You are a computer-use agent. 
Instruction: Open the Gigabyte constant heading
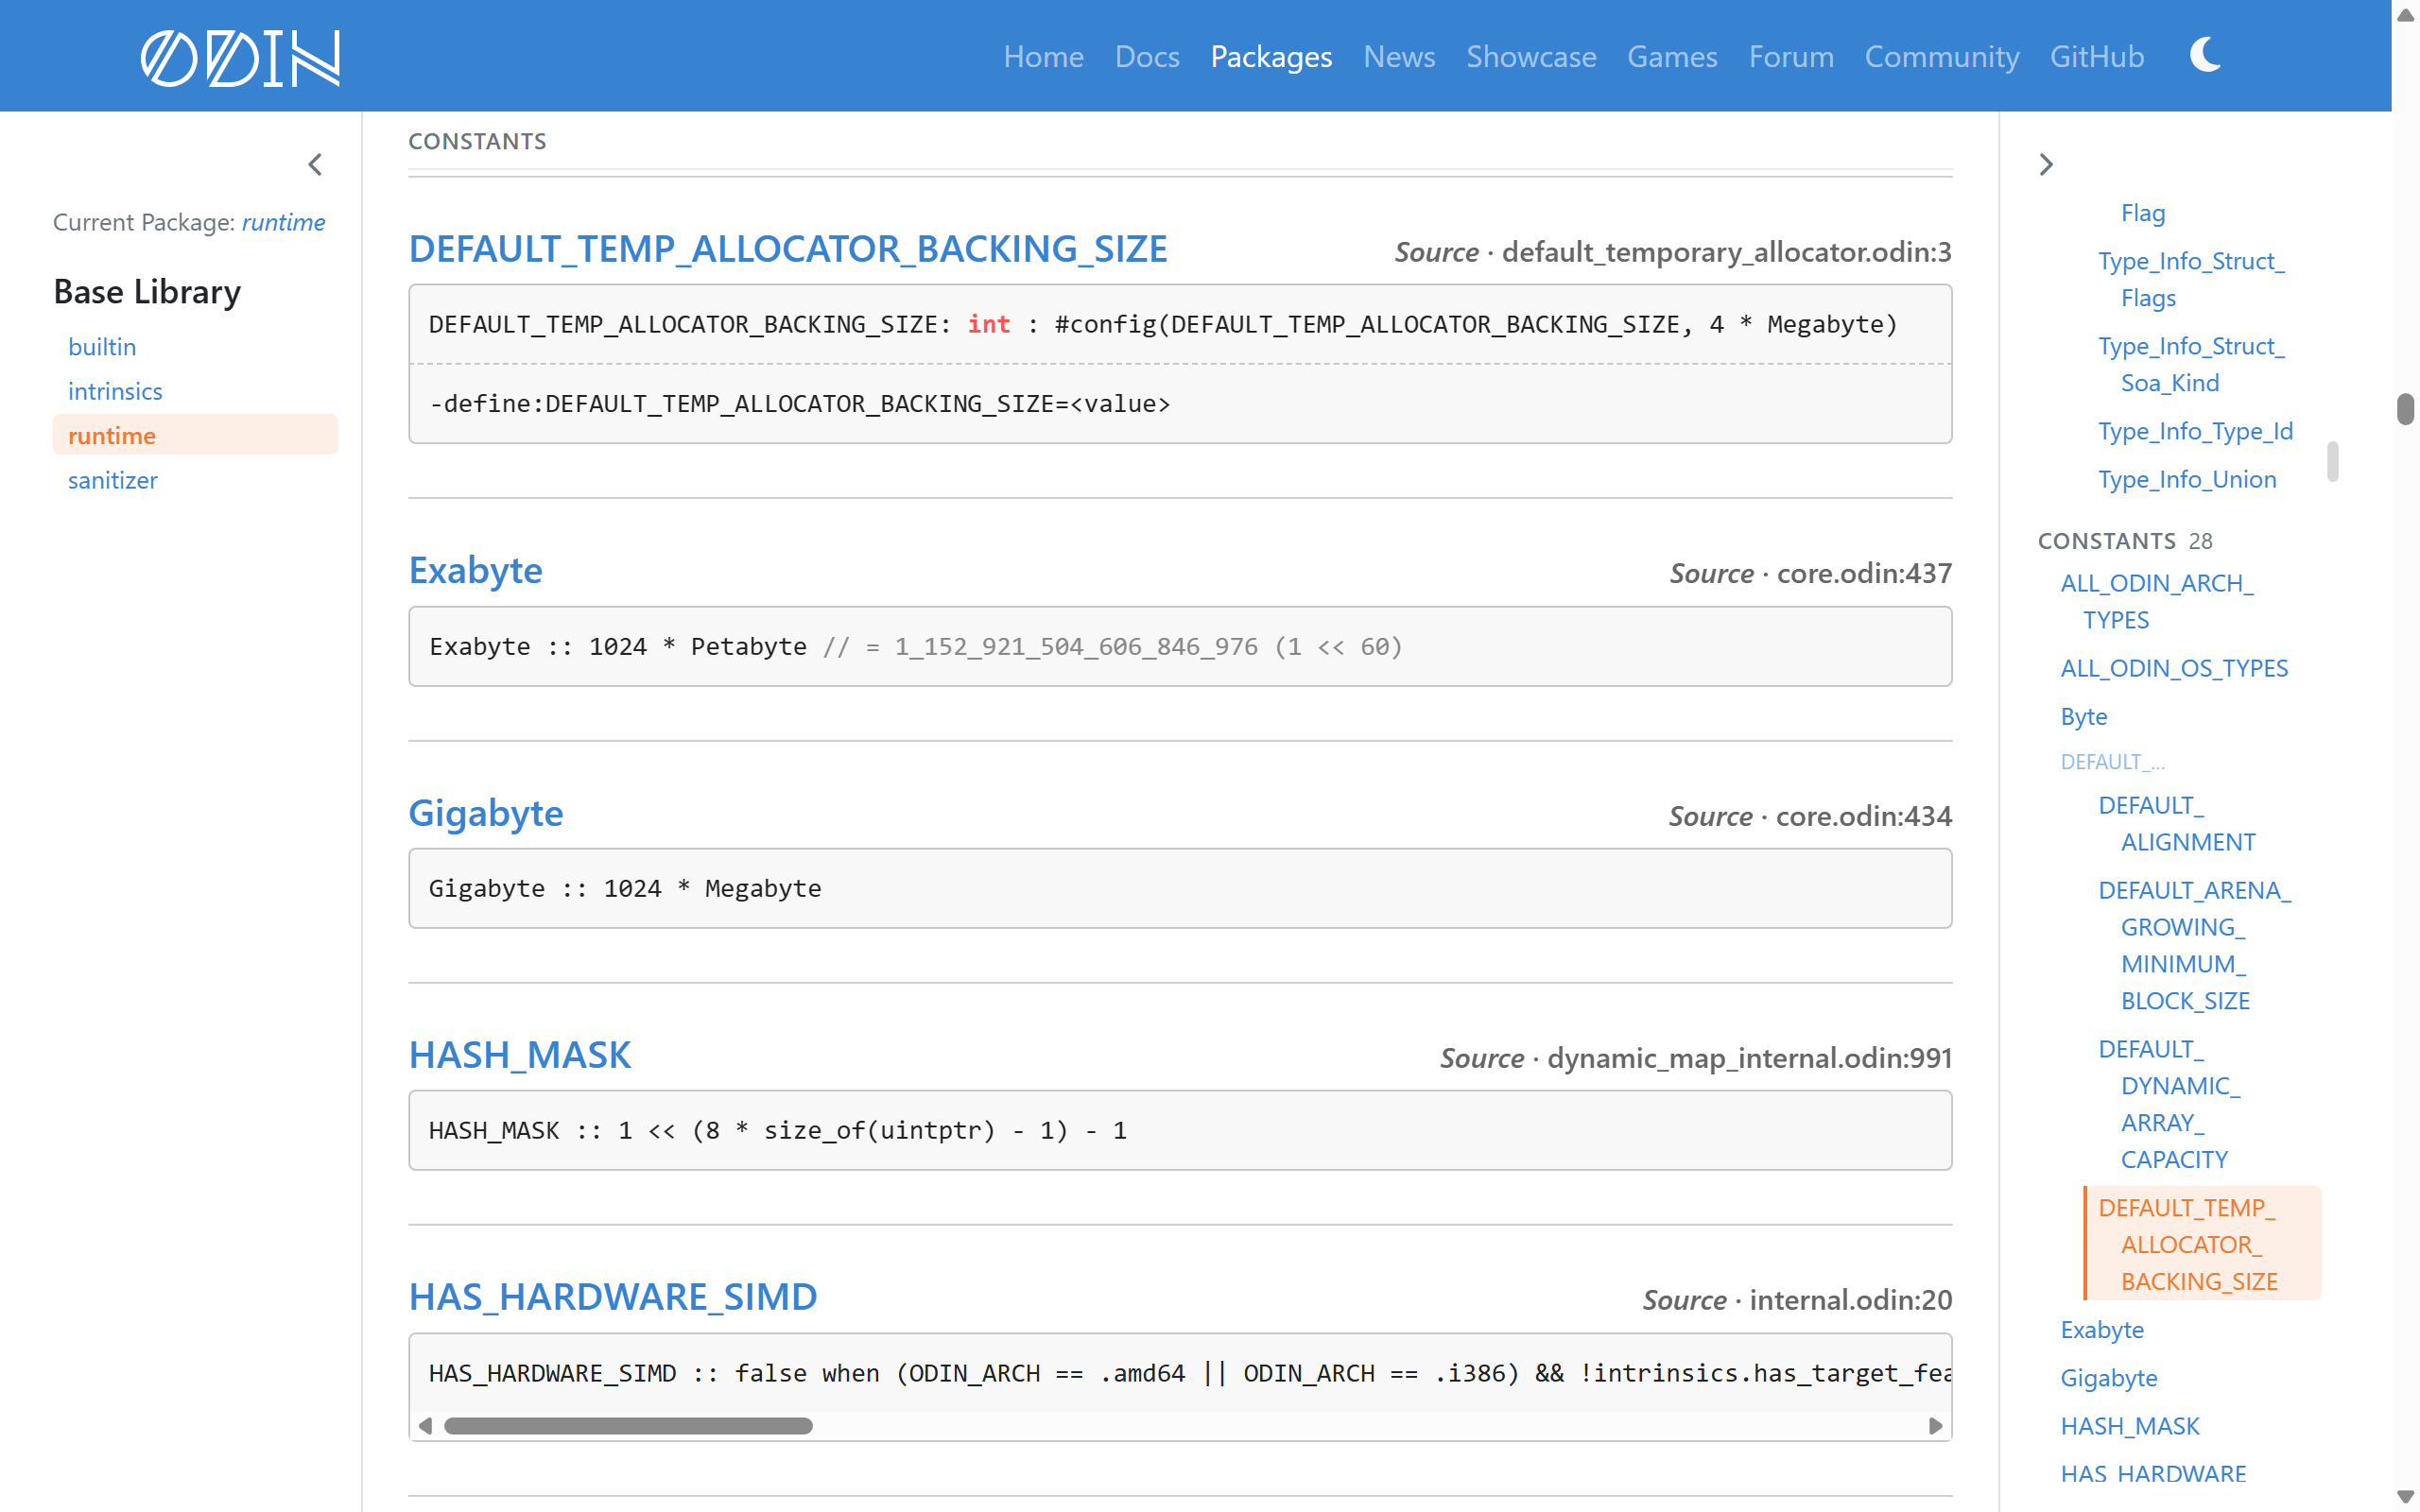(486, 813)
